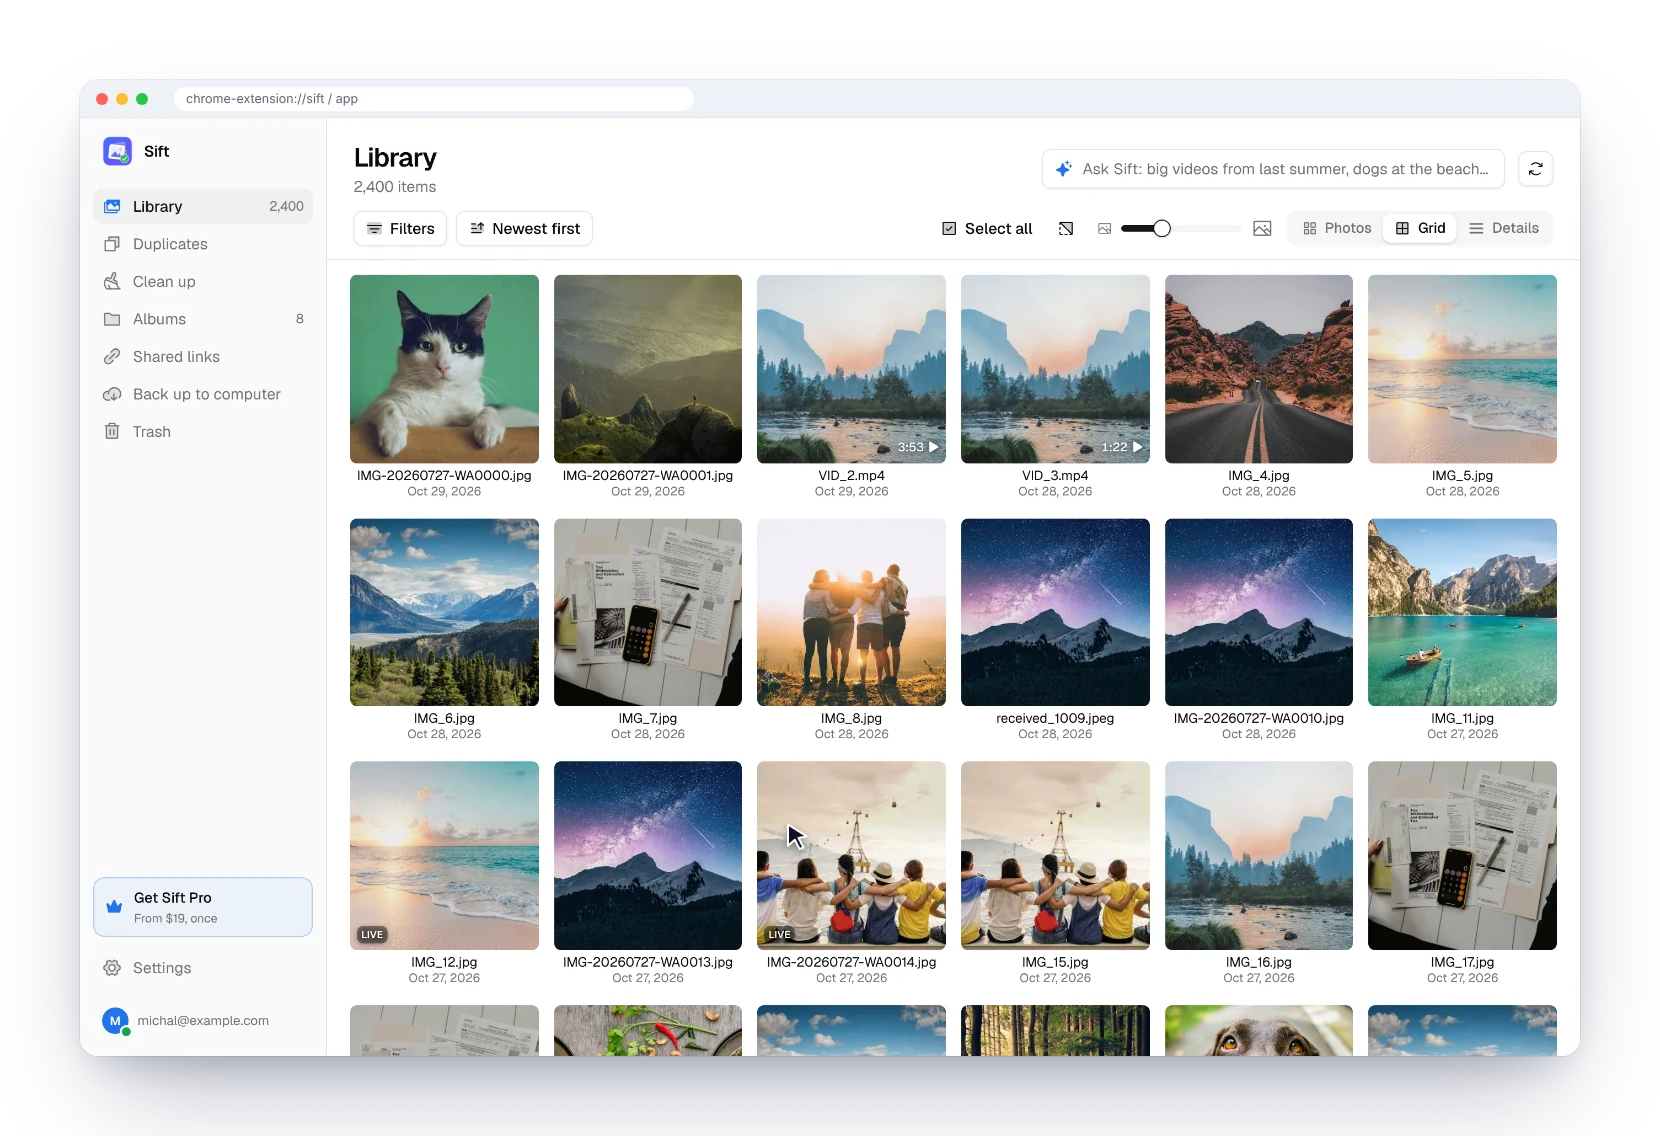The width and height of the screenshot is (1660, 1136).
Task: Click the Library count badge 2,400
Action: tap(286, 206)
